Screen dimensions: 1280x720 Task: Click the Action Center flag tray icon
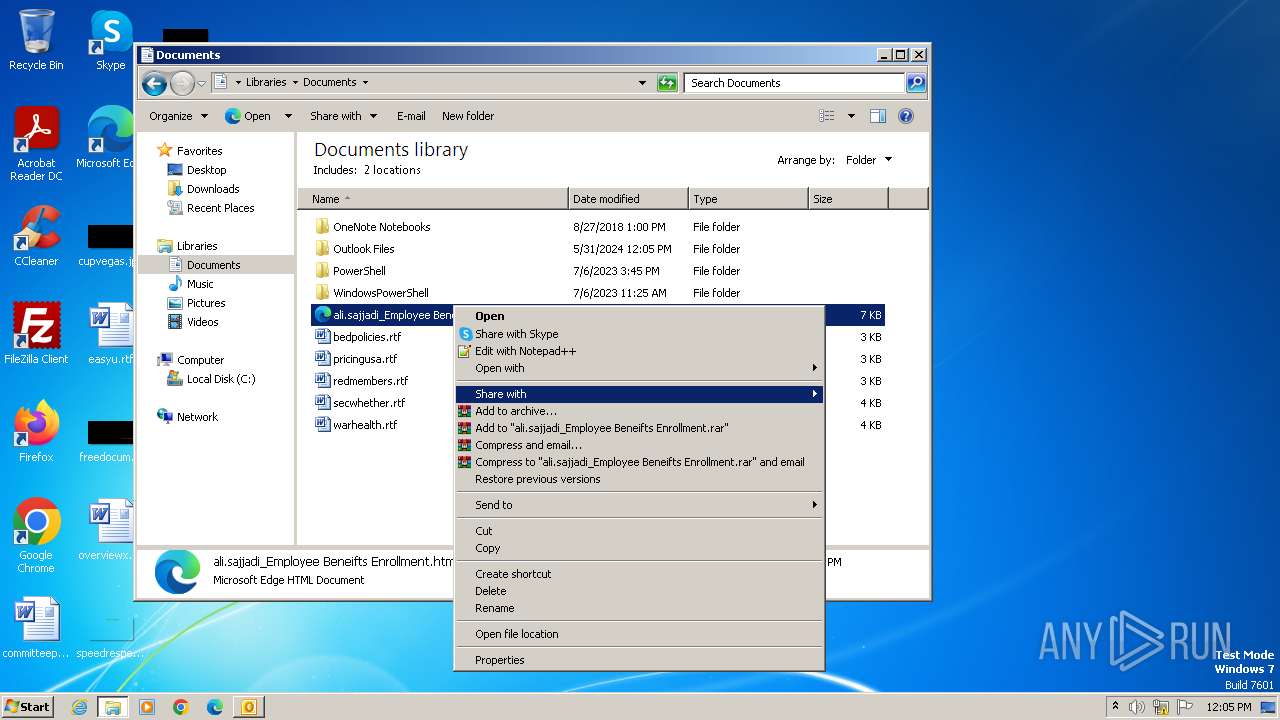pyautogui.click(x=1183, y=707)
